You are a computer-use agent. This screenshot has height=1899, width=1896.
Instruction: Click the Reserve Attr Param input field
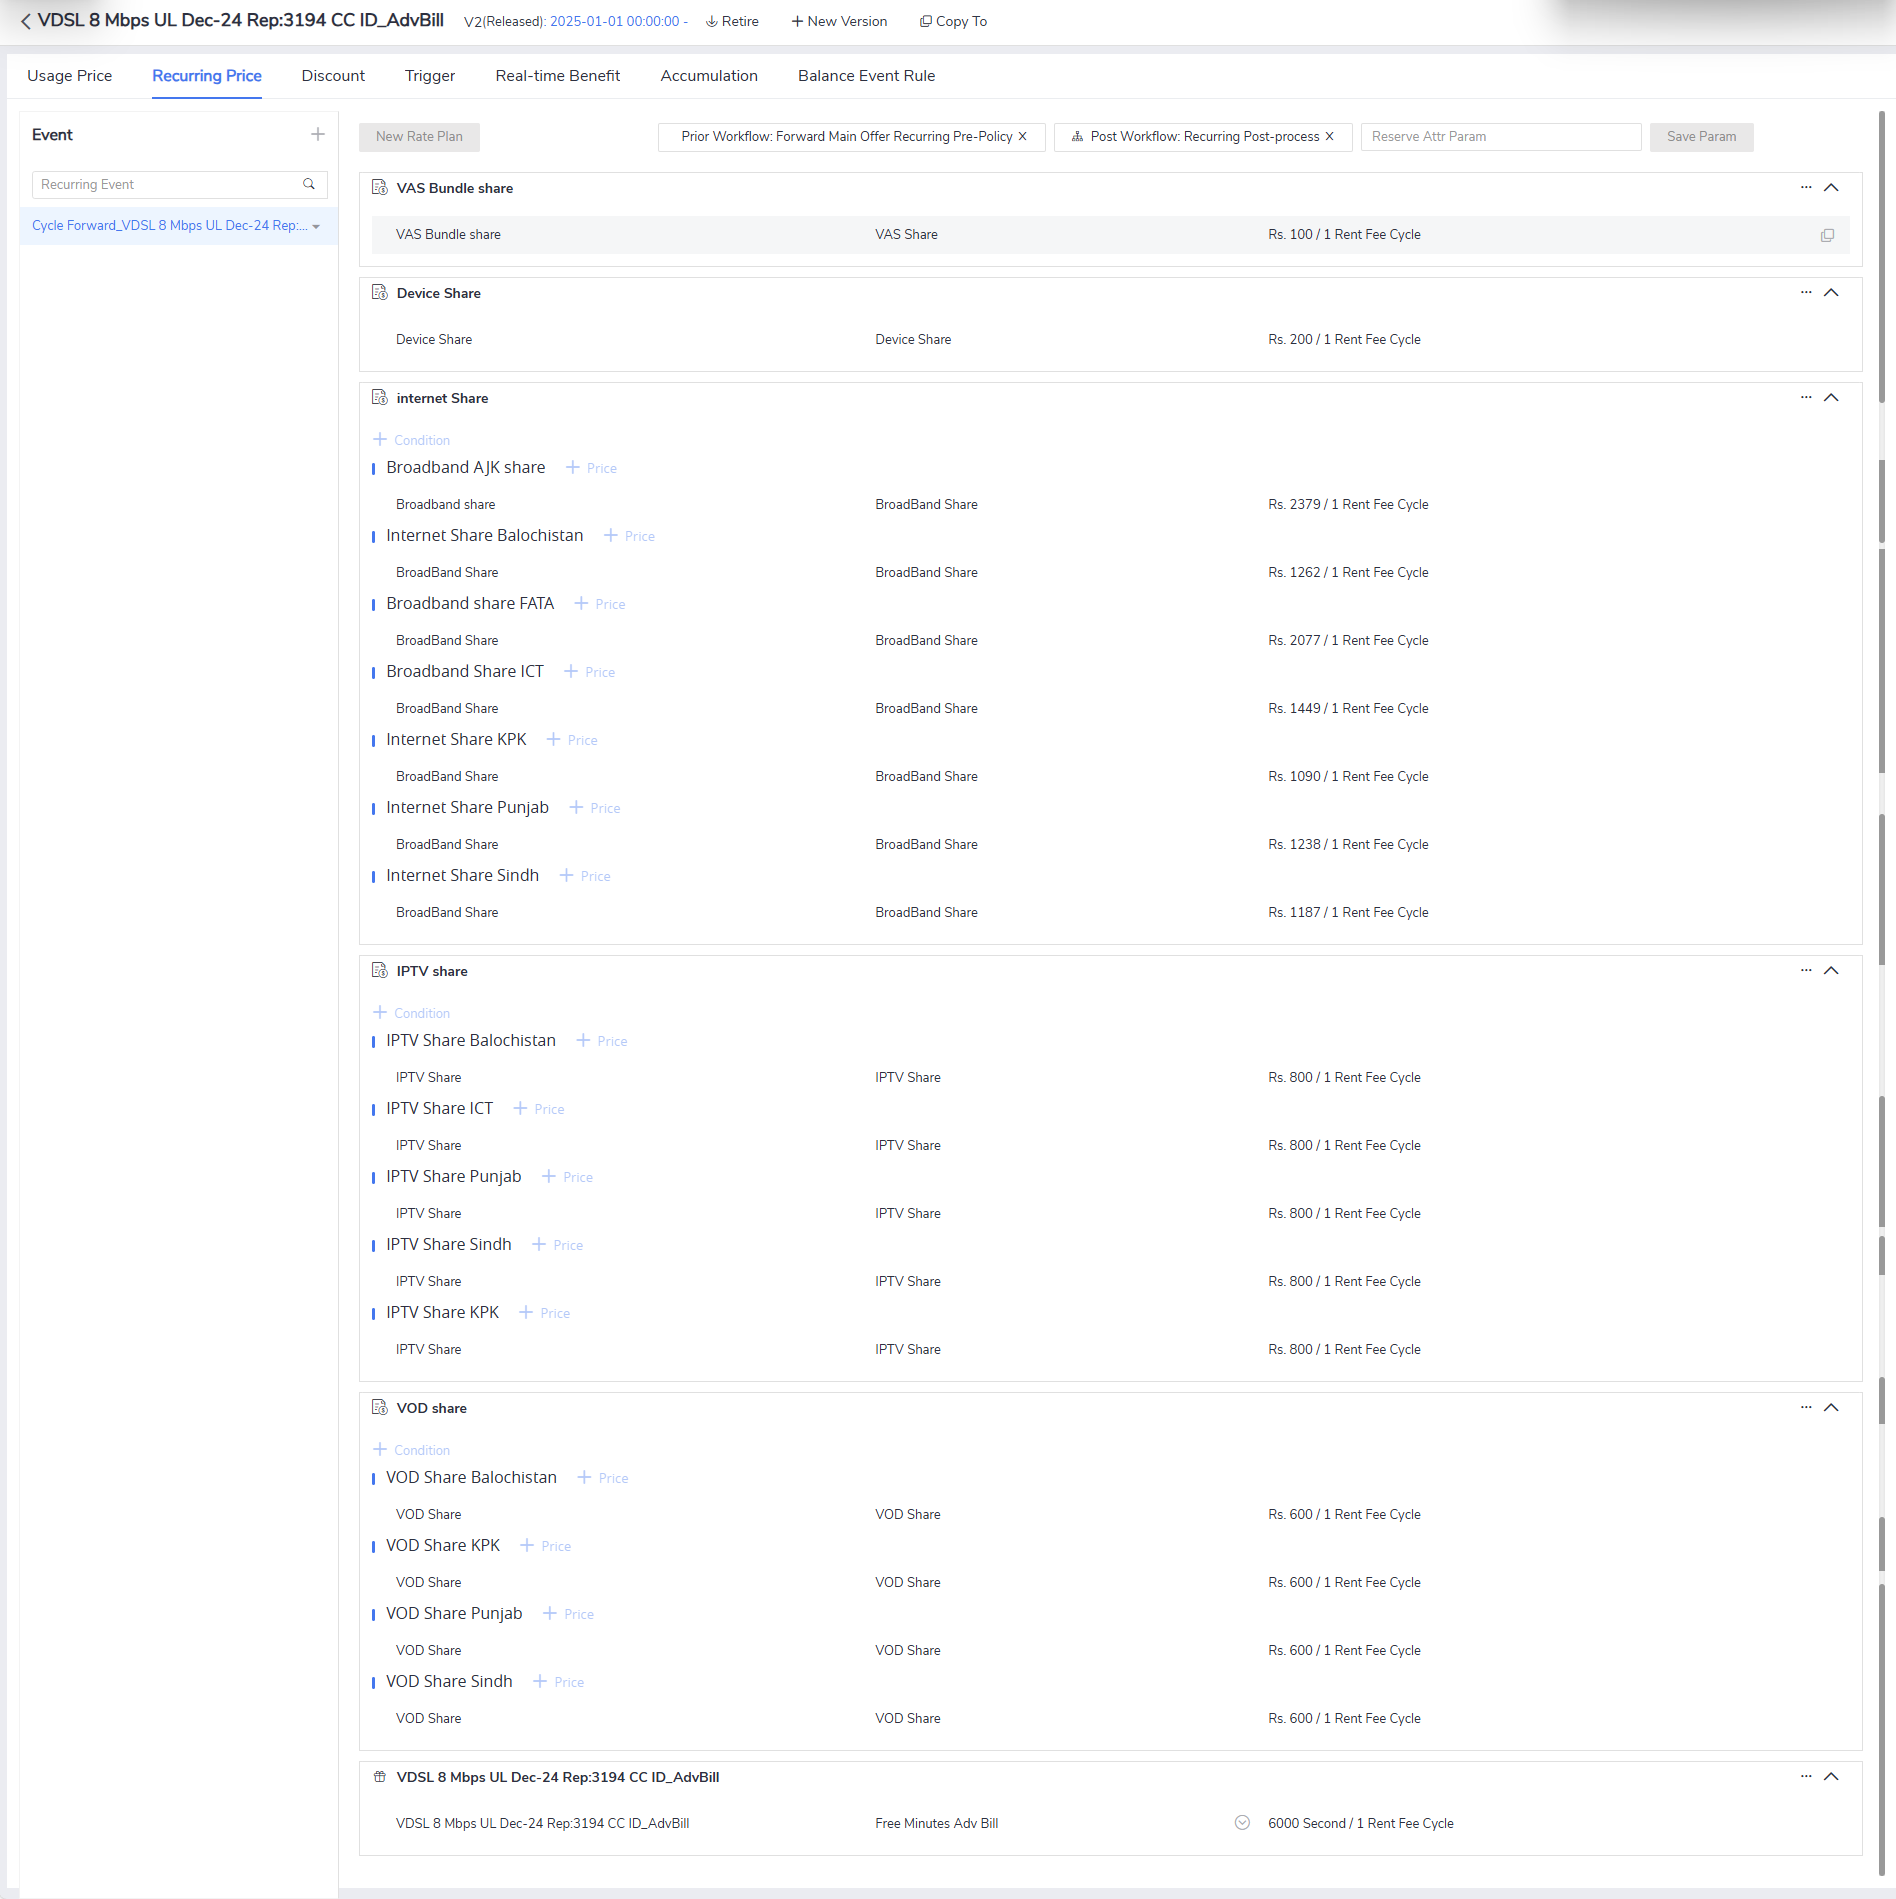point(1500,137)
